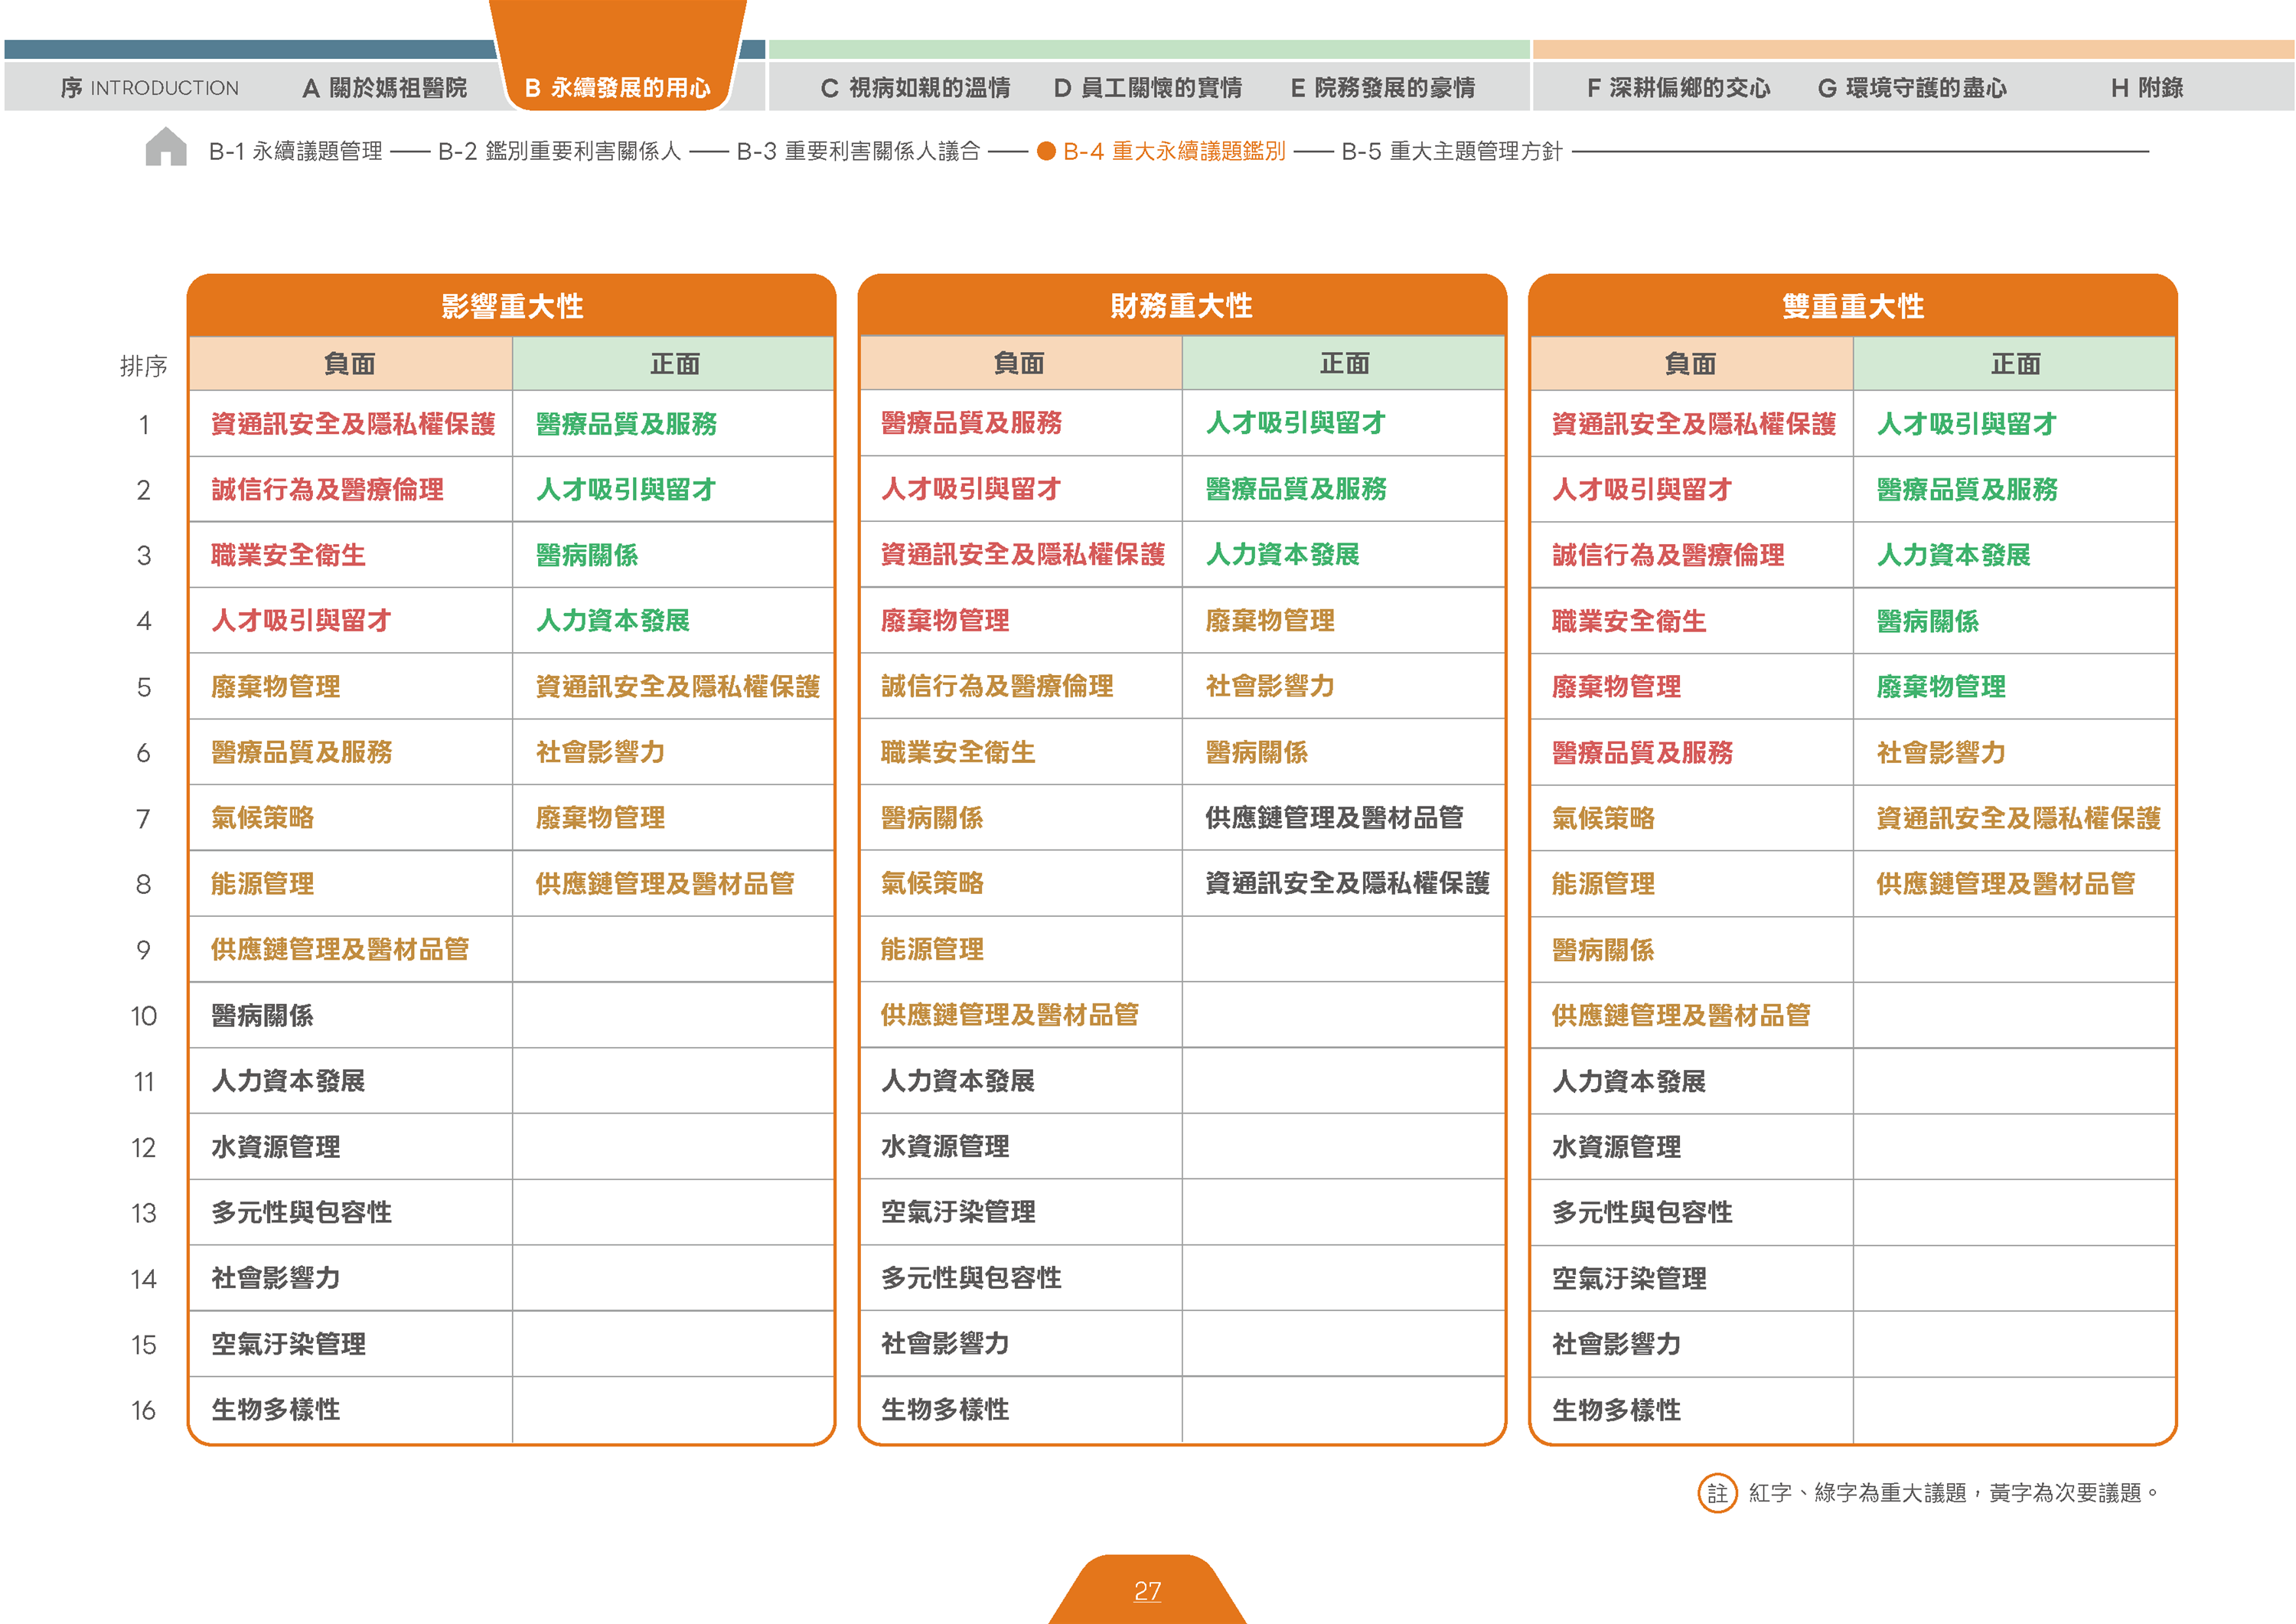Click the home icon in breadcrumb
The image size is (2296, 1624).
[x=166, y=147]
